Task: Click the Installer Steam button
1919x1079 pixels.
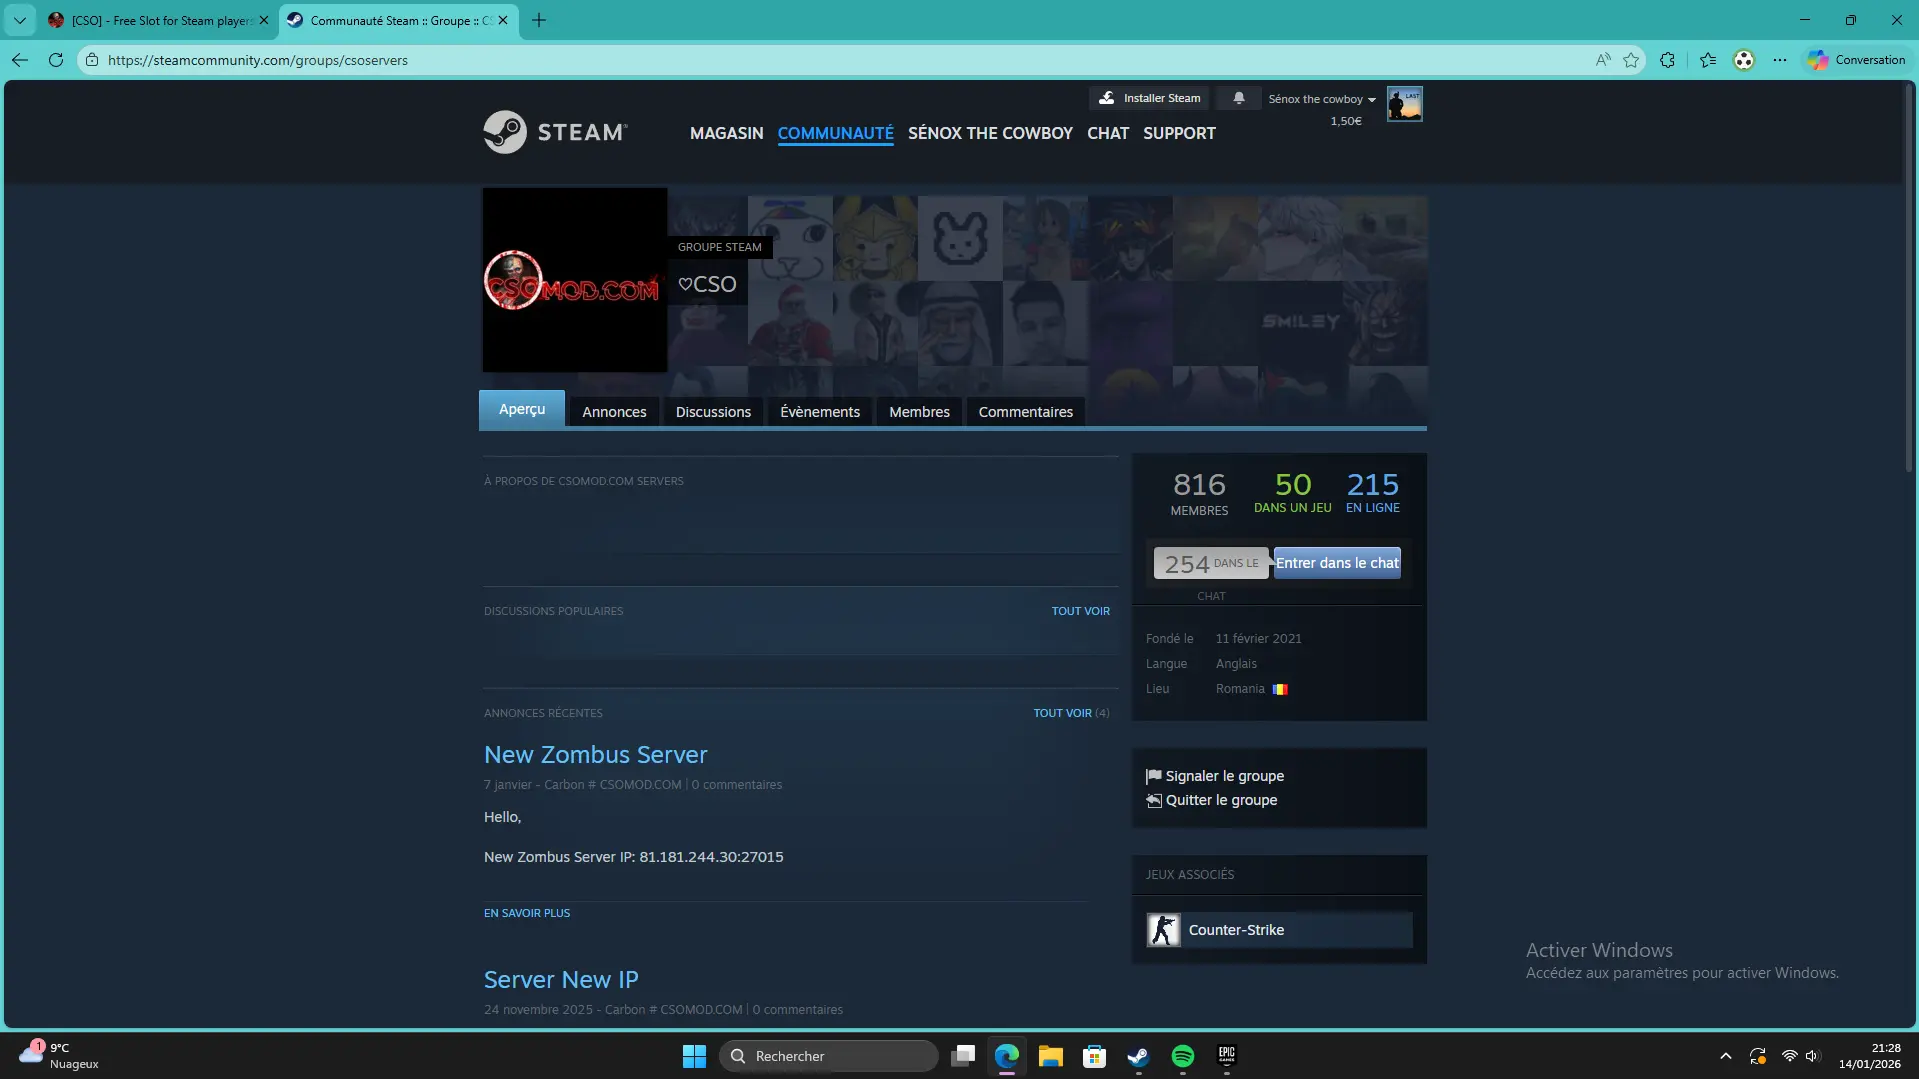Action: click(x=1149, y=98)
